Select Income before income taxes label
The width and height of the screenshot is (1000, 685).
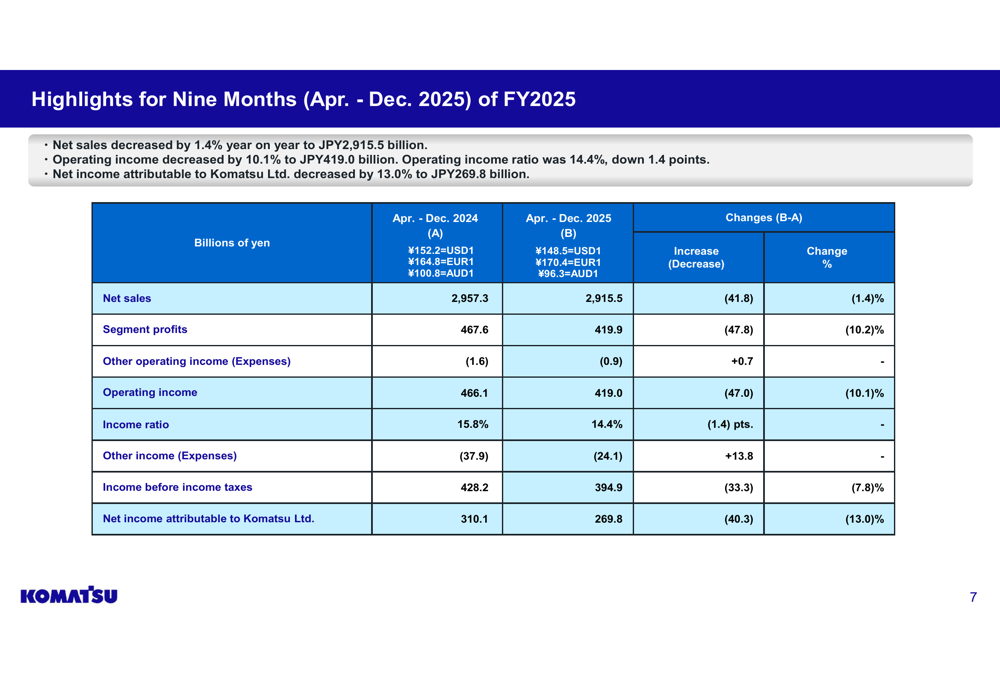click(177, 488)
